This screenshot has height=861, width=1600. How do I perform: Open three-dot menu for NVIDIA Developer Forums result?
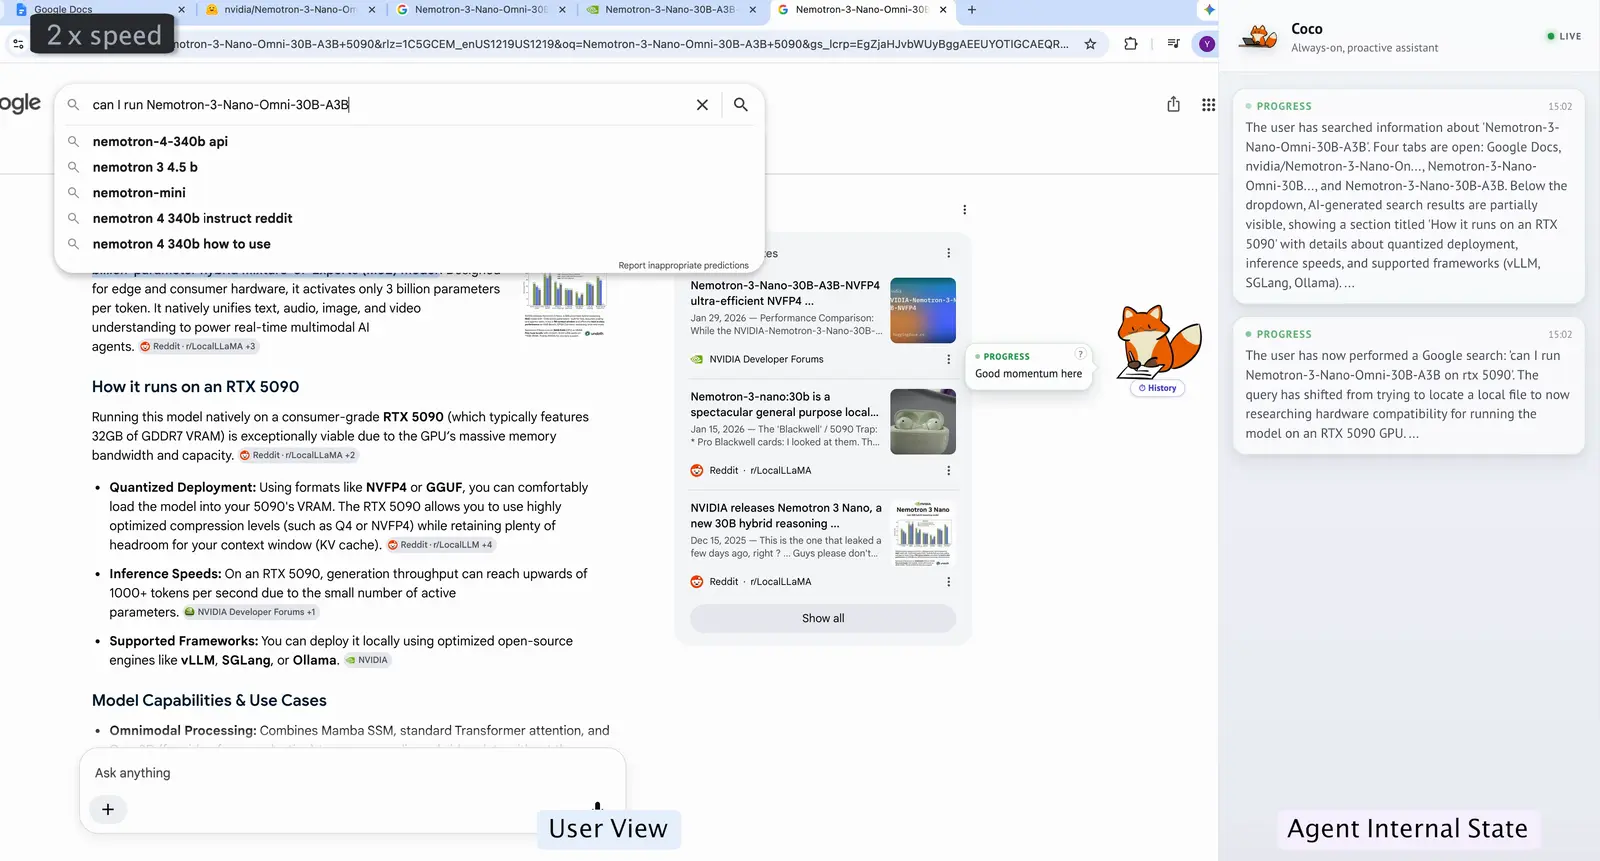[x=948, y=360]
